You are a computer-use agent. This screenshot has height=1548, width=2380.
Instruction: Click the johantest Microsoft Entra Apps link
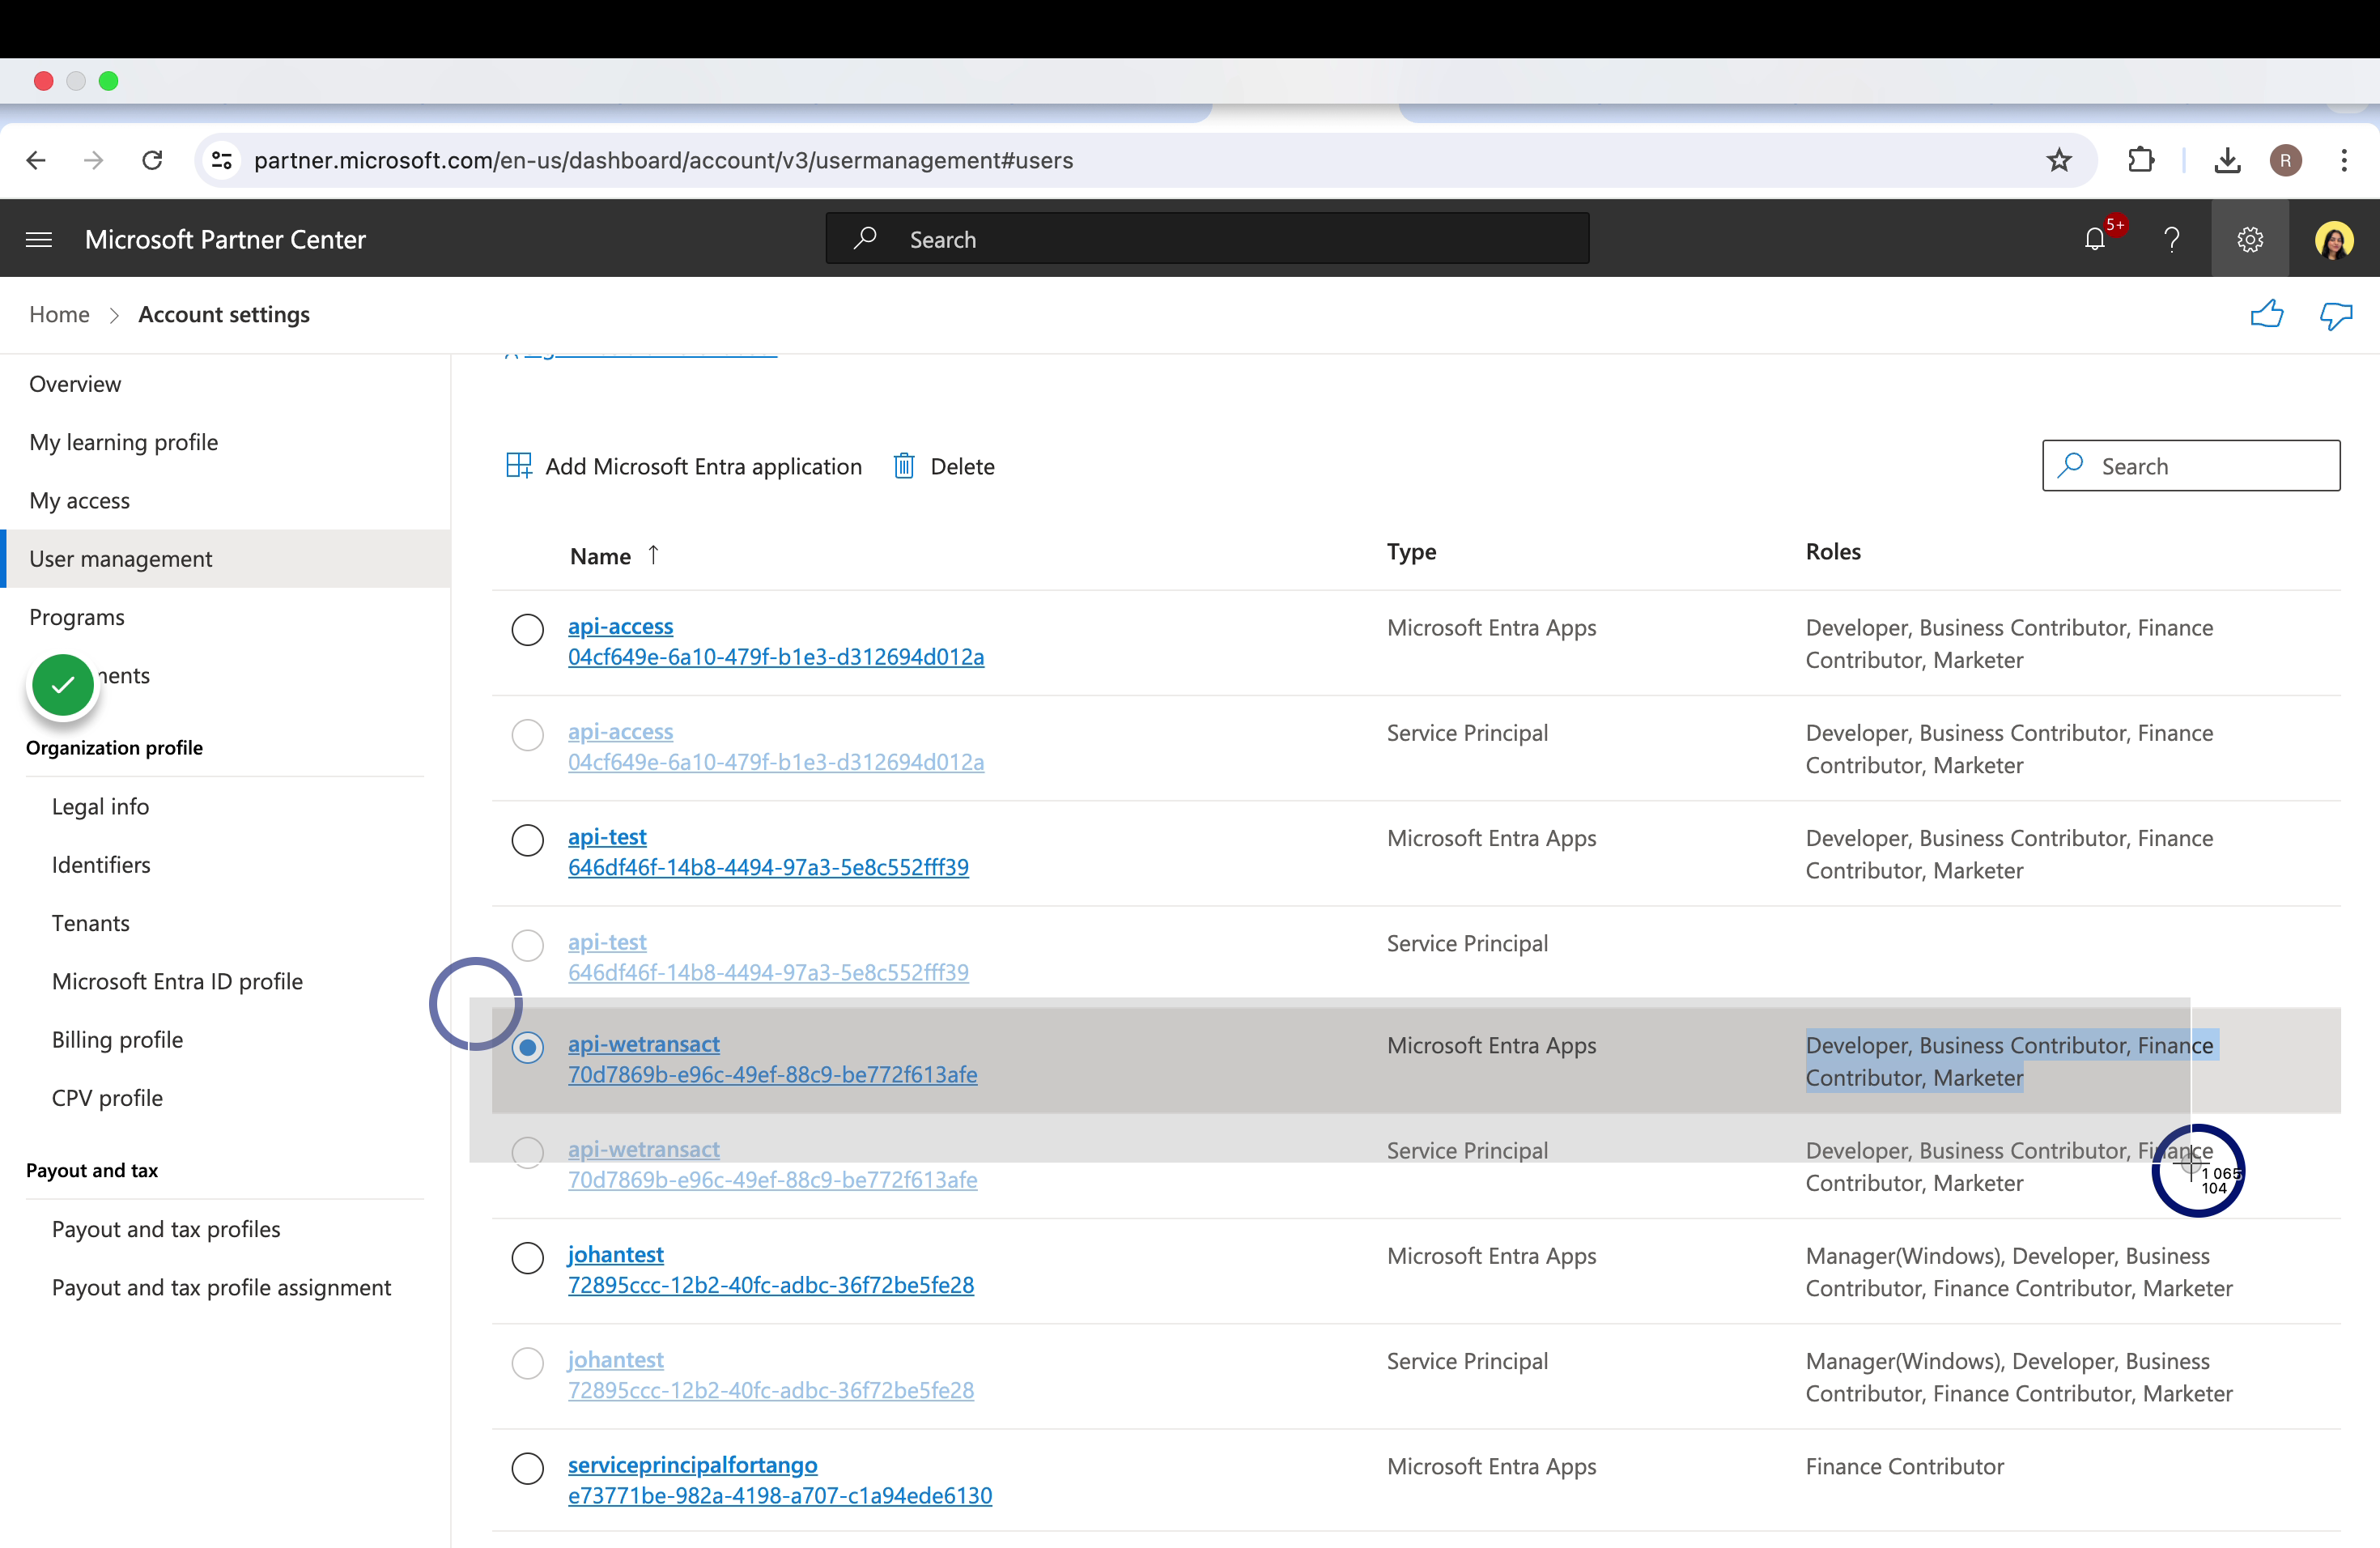(615, 1254)
